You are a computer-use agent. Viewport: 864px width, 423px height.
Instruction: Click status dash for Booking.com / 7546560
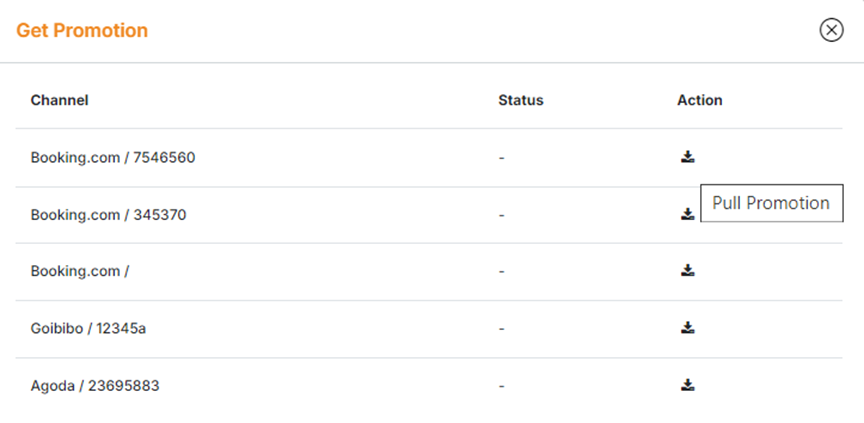pos(502,158)
